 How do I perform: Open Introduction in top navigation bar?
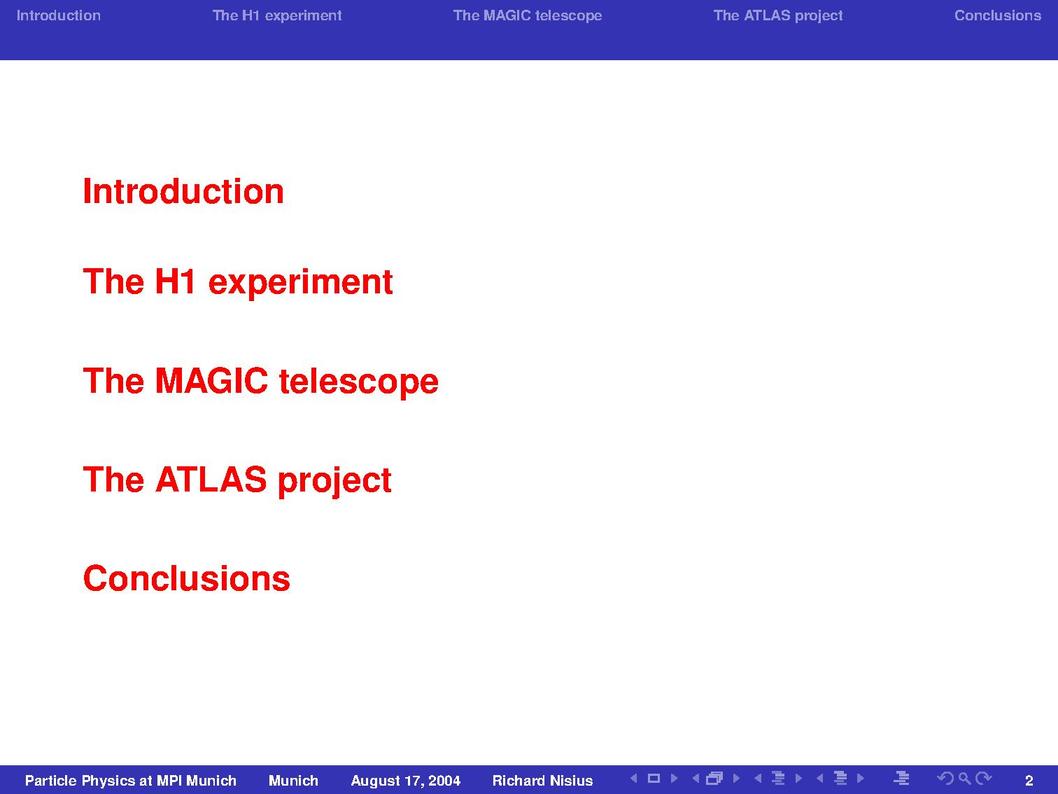59,15
